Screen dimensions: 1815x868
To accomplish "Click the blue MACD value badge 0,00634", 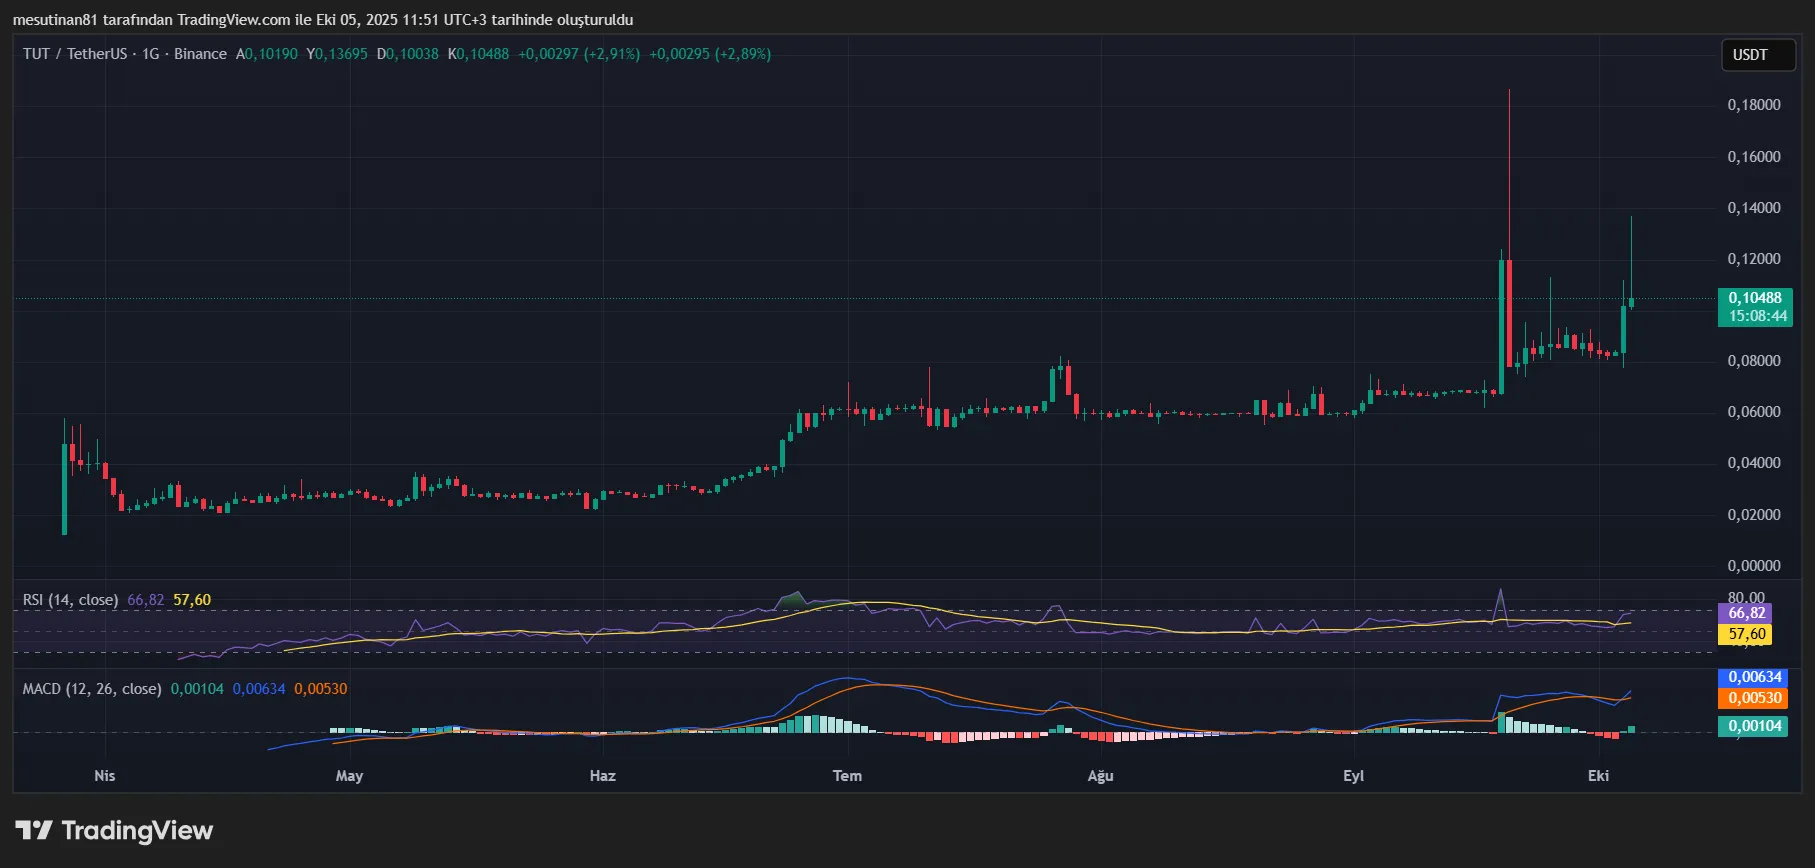I will 1754,677.
